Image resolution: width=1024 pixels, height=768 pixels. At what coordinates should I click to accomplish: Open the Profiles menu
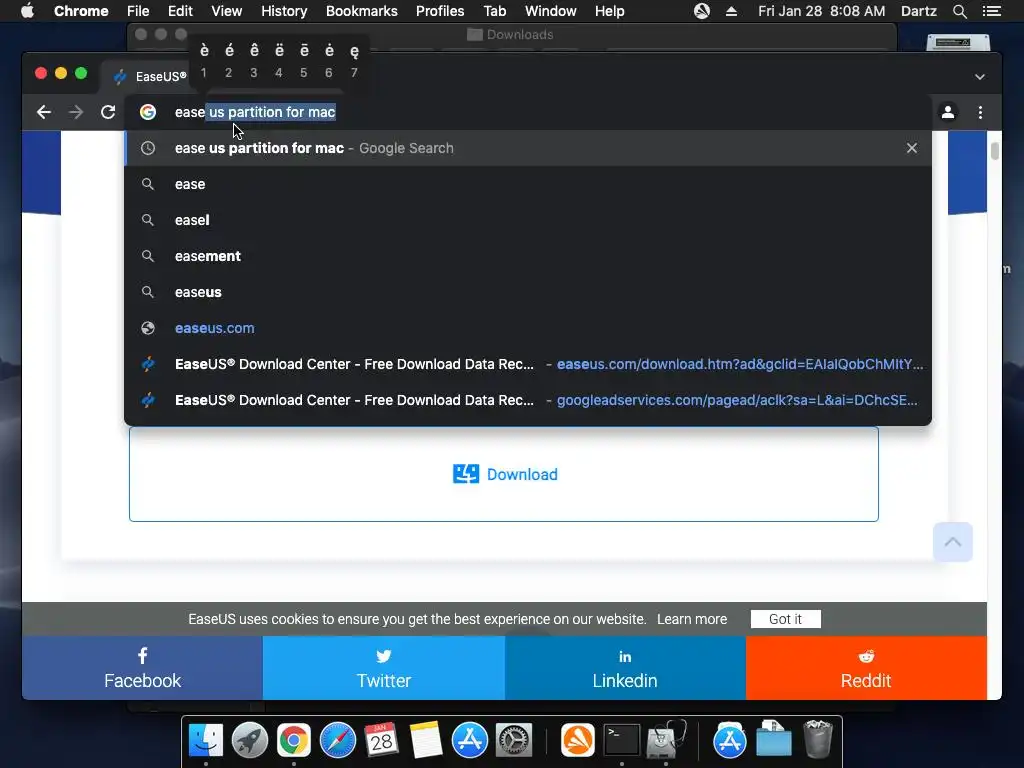point(440,11)
